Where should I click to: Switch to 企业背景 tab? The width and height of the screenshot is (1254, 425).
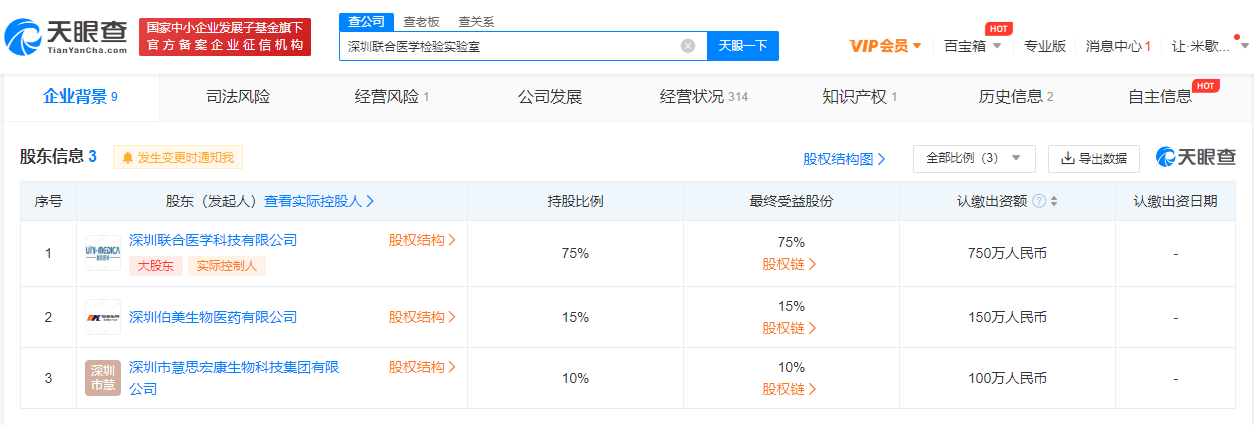(80, 97)
